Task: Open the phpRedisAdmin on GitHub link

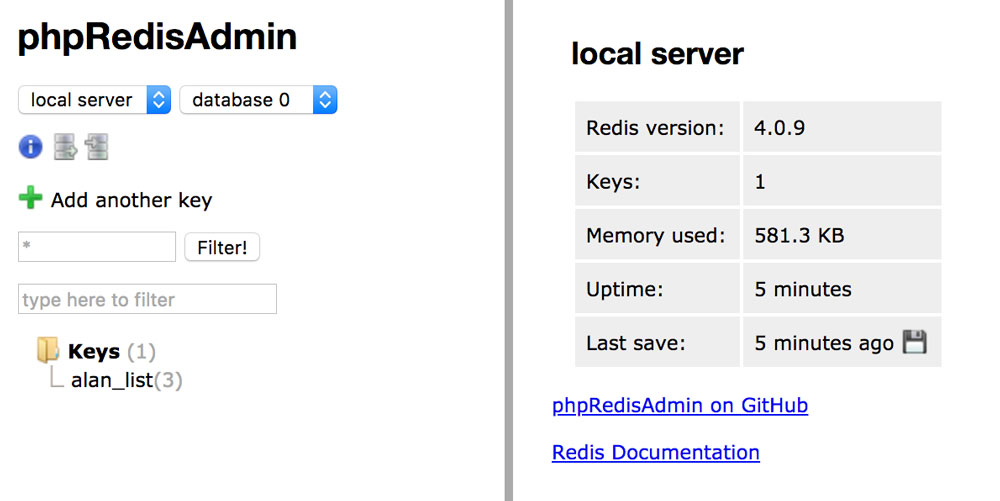Action: coord(680,406)
